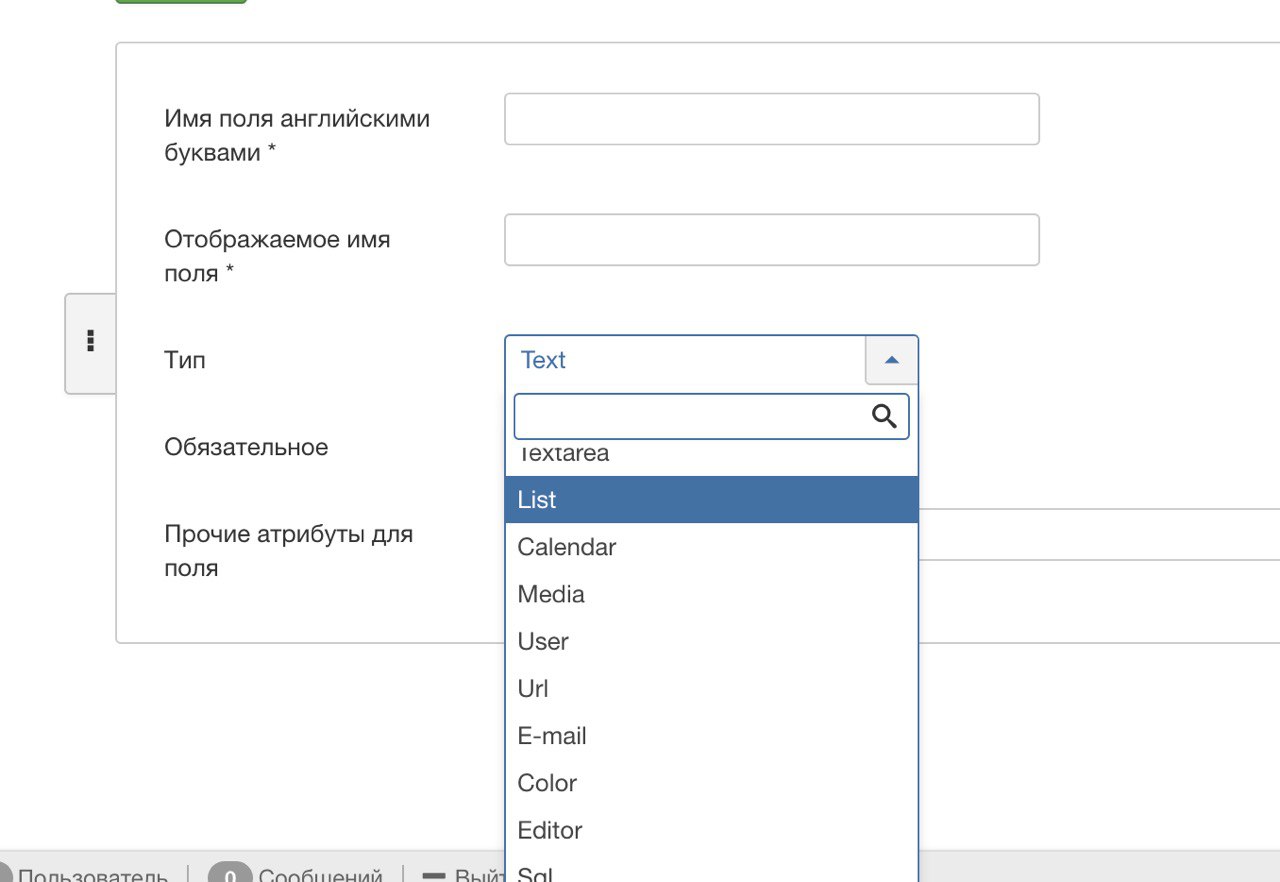
Task: Select User field type
Action: tap(711, 641)
